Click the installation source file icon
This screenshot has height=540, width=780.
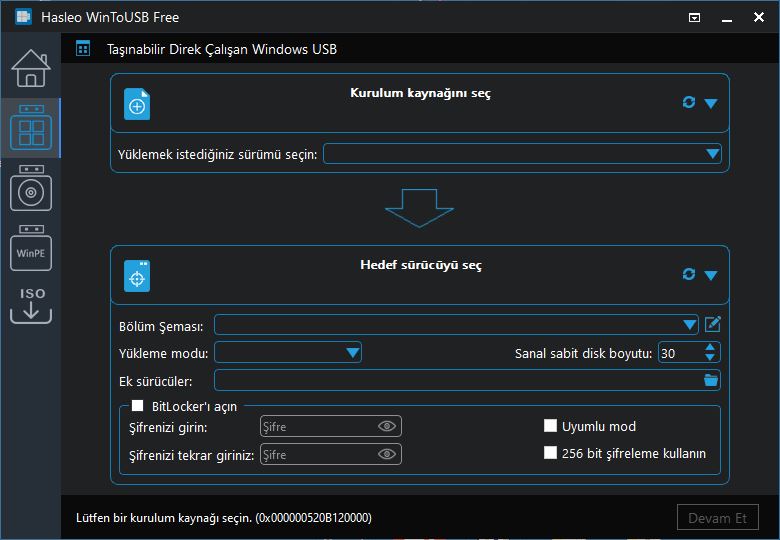tap(137, 104)
